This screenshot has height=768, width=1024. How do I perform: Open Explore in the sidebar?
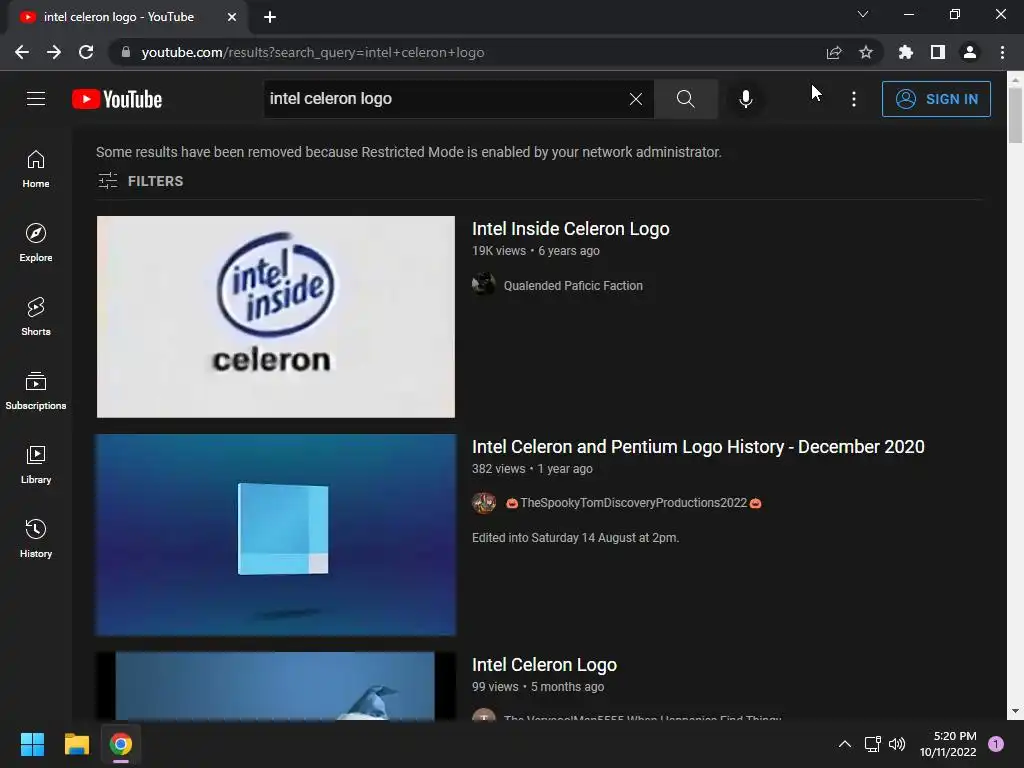(36, 243)
